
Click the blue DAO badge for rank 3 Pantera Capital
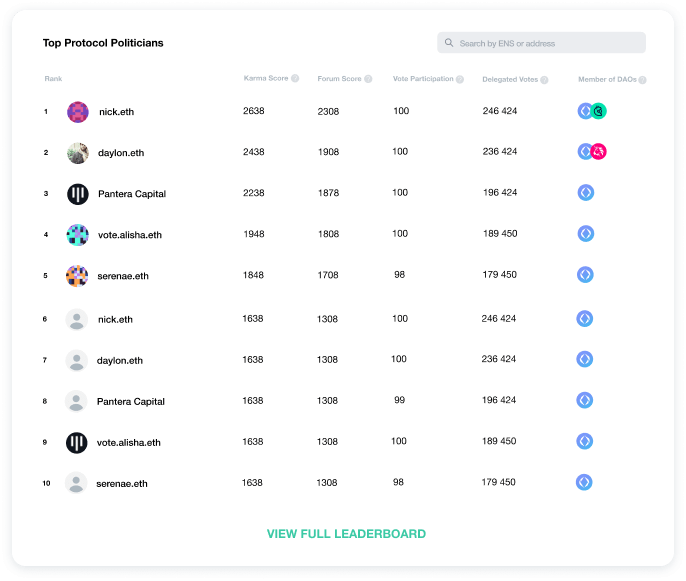(586, 193)
